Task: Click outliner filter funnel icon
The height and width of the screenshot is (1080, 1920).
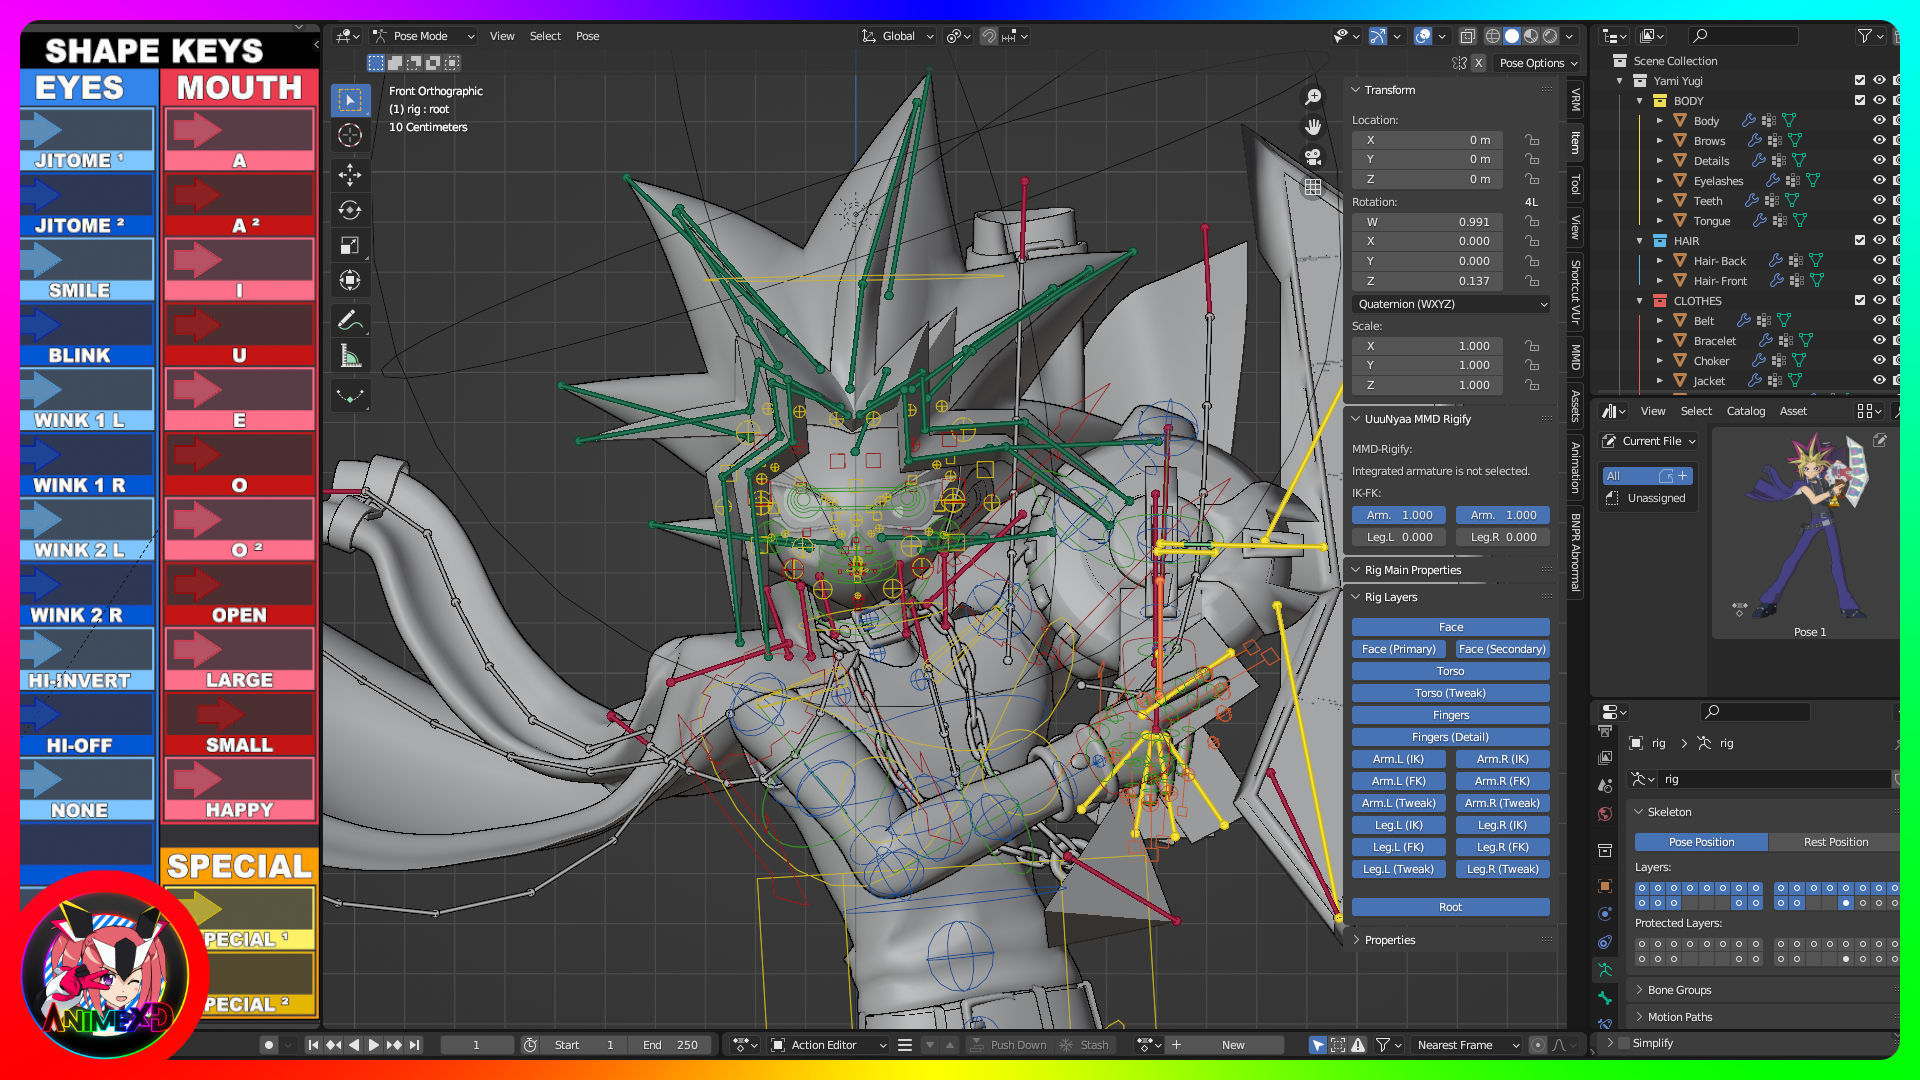Action: (1865, 36)
